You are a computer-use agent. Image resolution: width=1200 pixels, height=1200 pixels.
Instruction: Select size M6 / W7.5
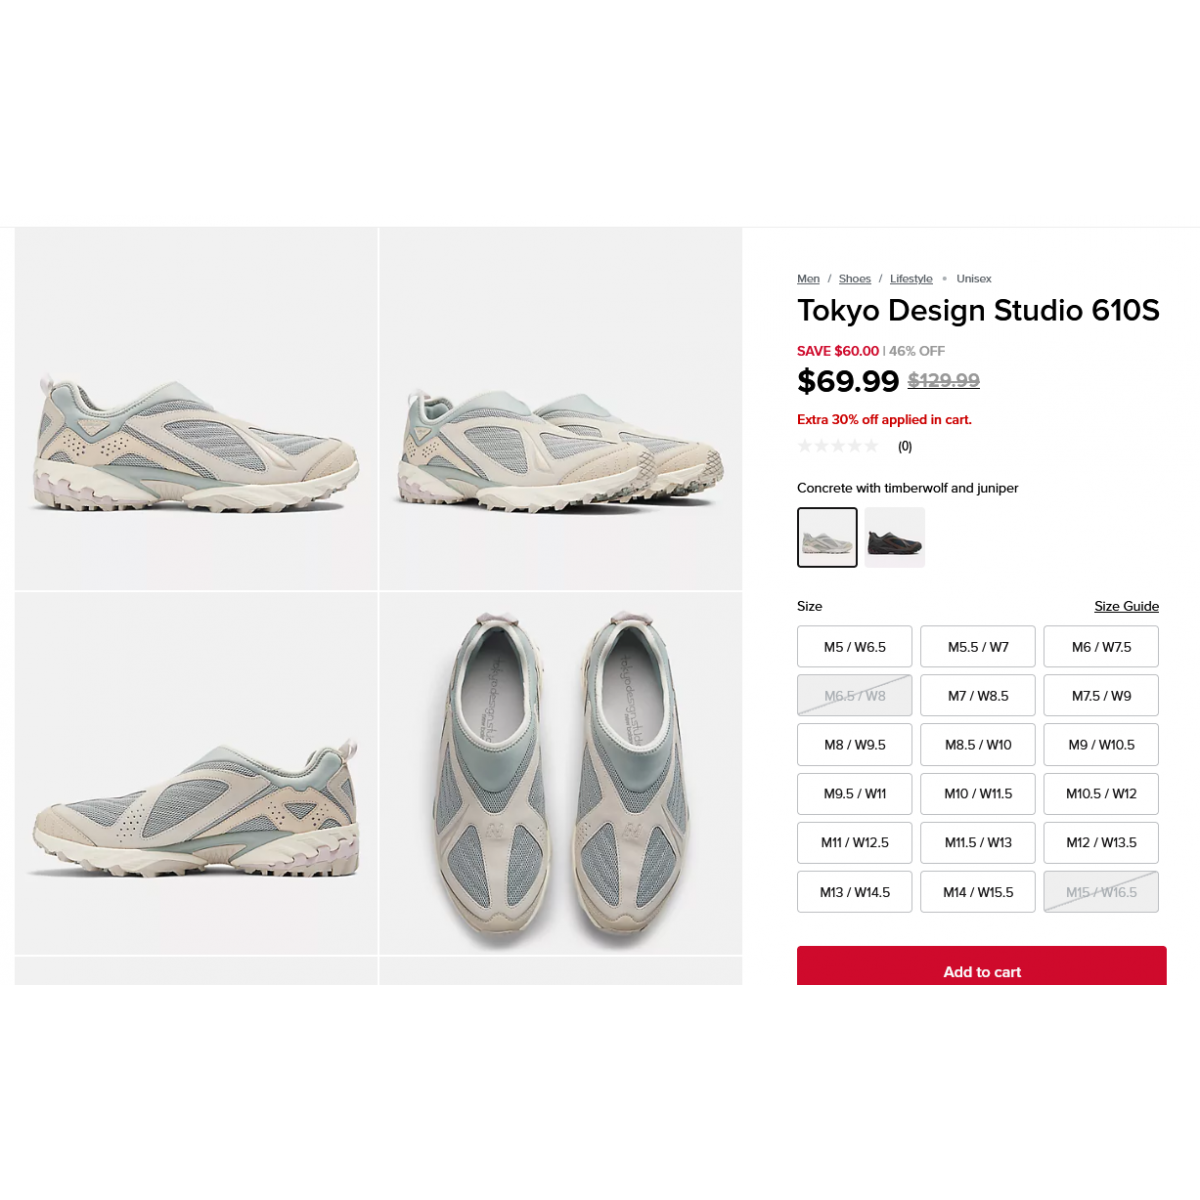pos(1101,647)
